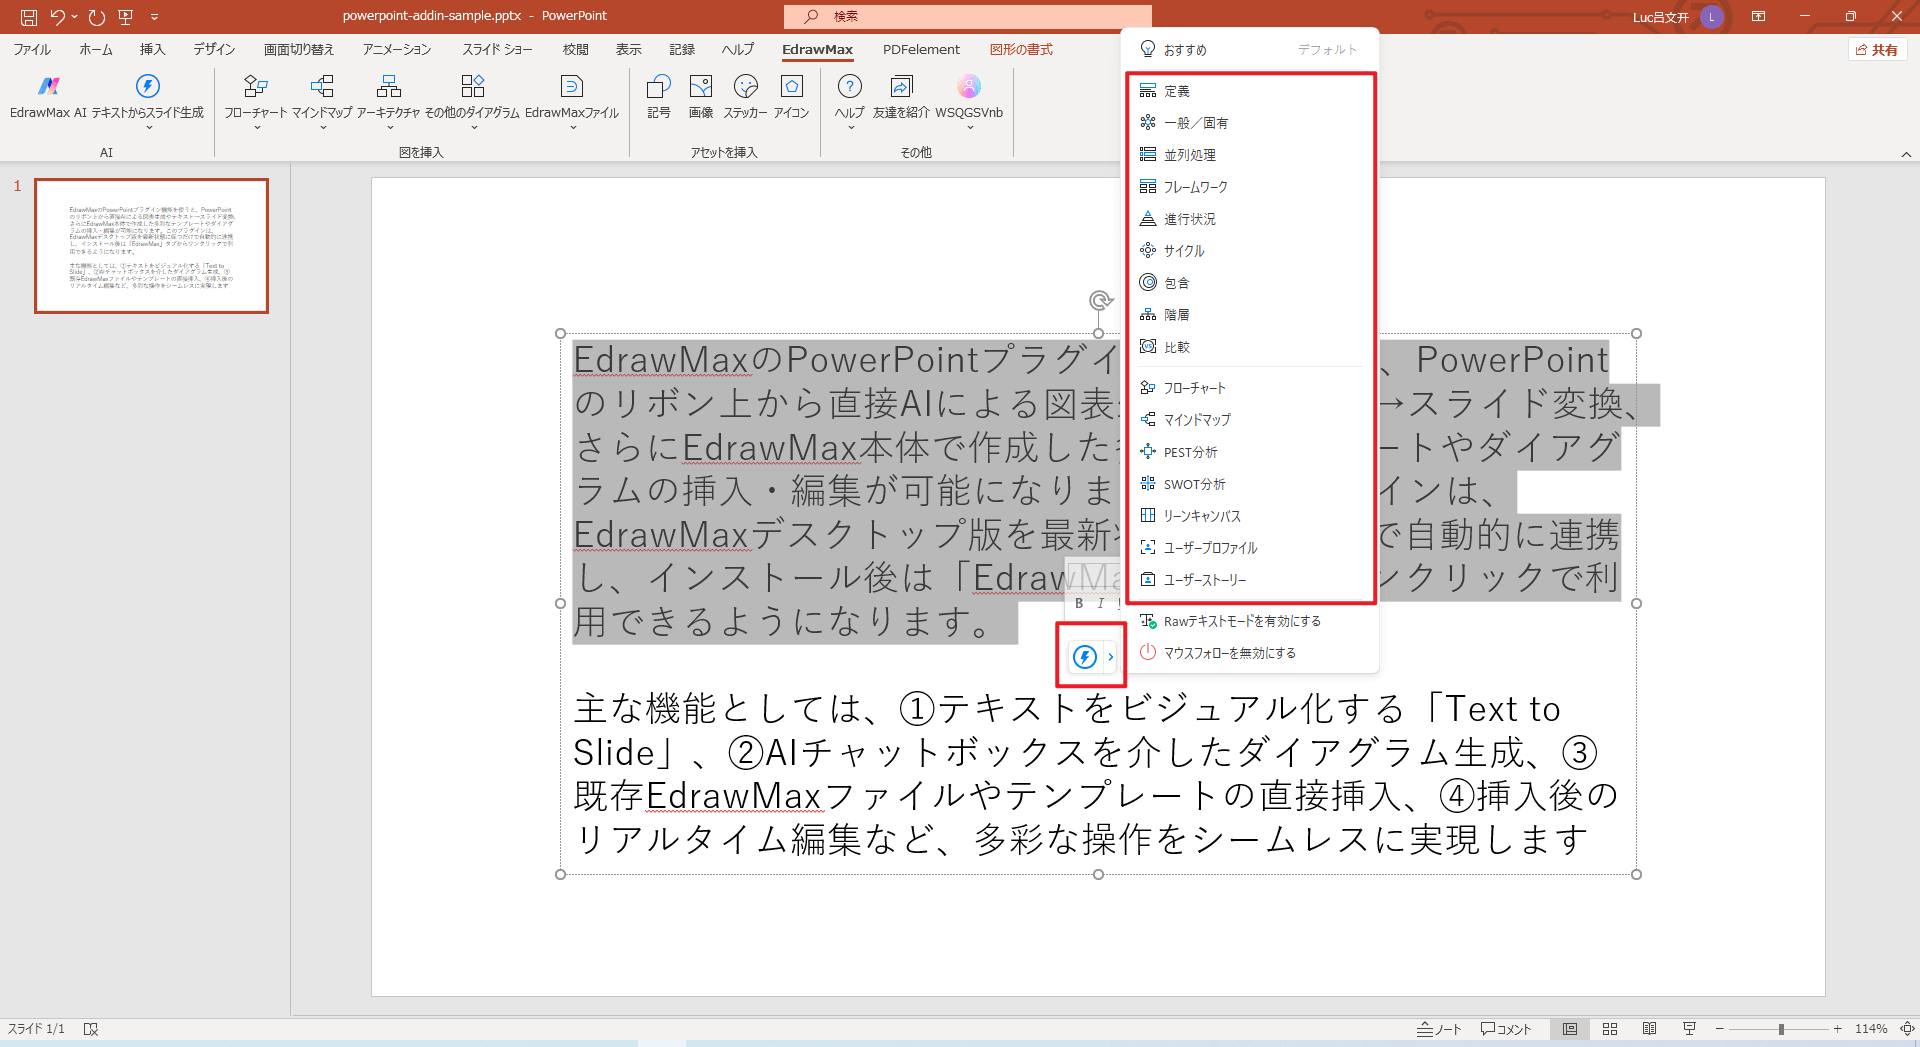The image size is (1920, 1047).
Task: Click the アイコン asset icon
Action: point(791,87)
